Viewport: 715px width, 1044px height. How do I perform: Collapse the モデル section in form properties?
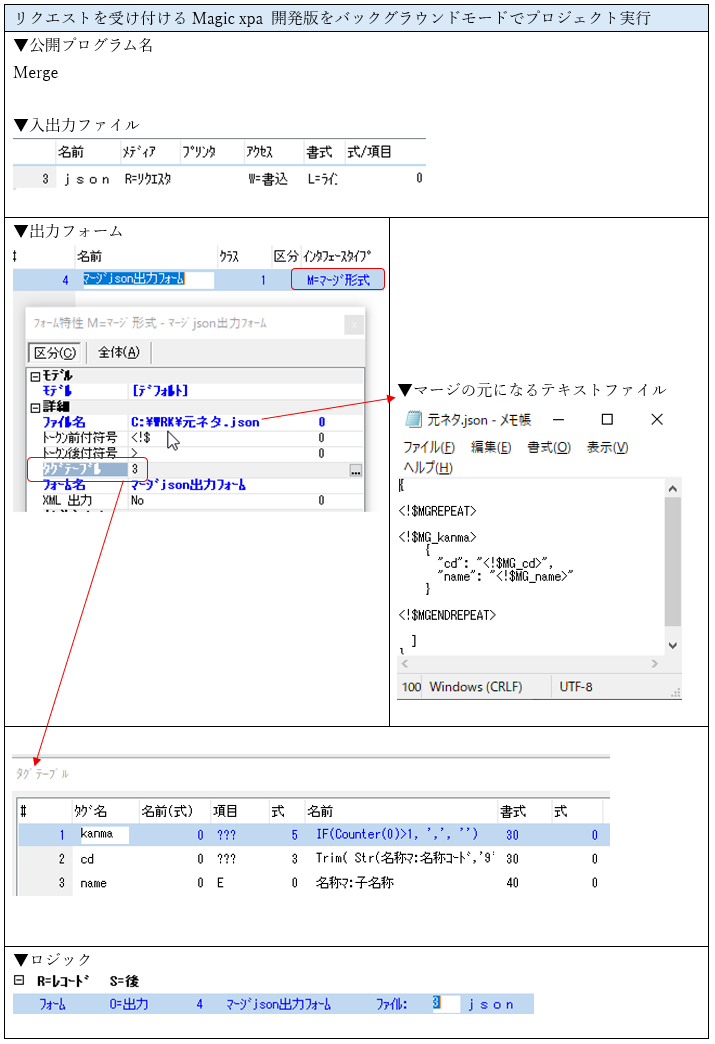click(35, 375)
